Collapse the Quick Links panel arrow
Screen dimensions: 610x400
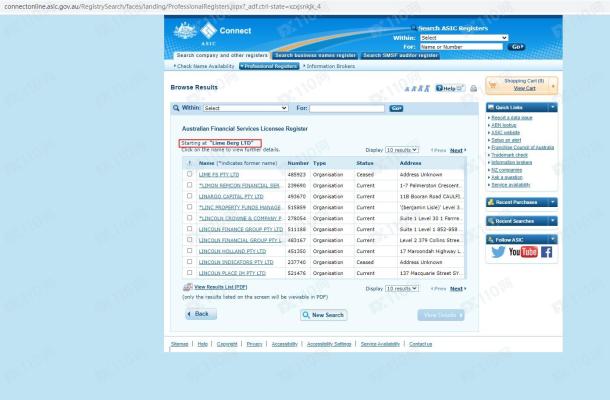553,107
